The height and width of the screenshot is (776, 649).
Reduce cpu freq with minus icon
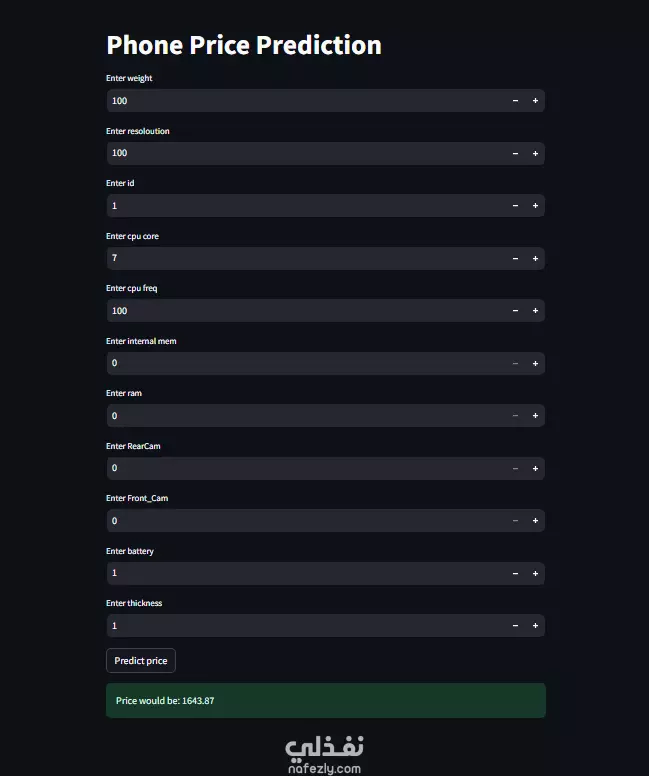tap(515, 310)
